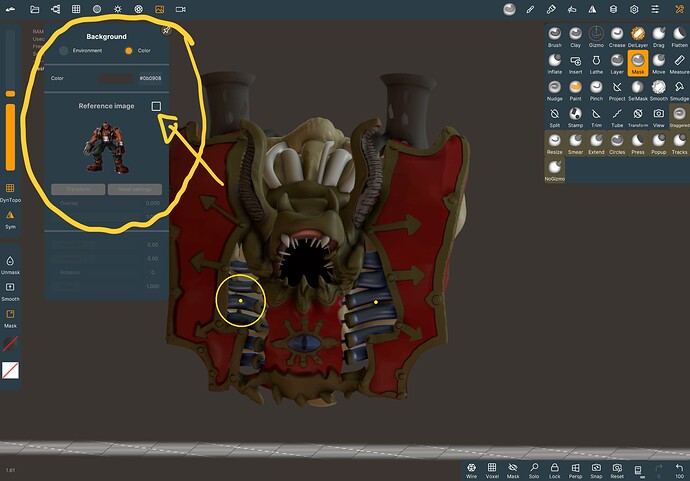Open the Settings gear menu
Image resolution: width=690 pixels, height=481 pixels.
coord(634,9)
